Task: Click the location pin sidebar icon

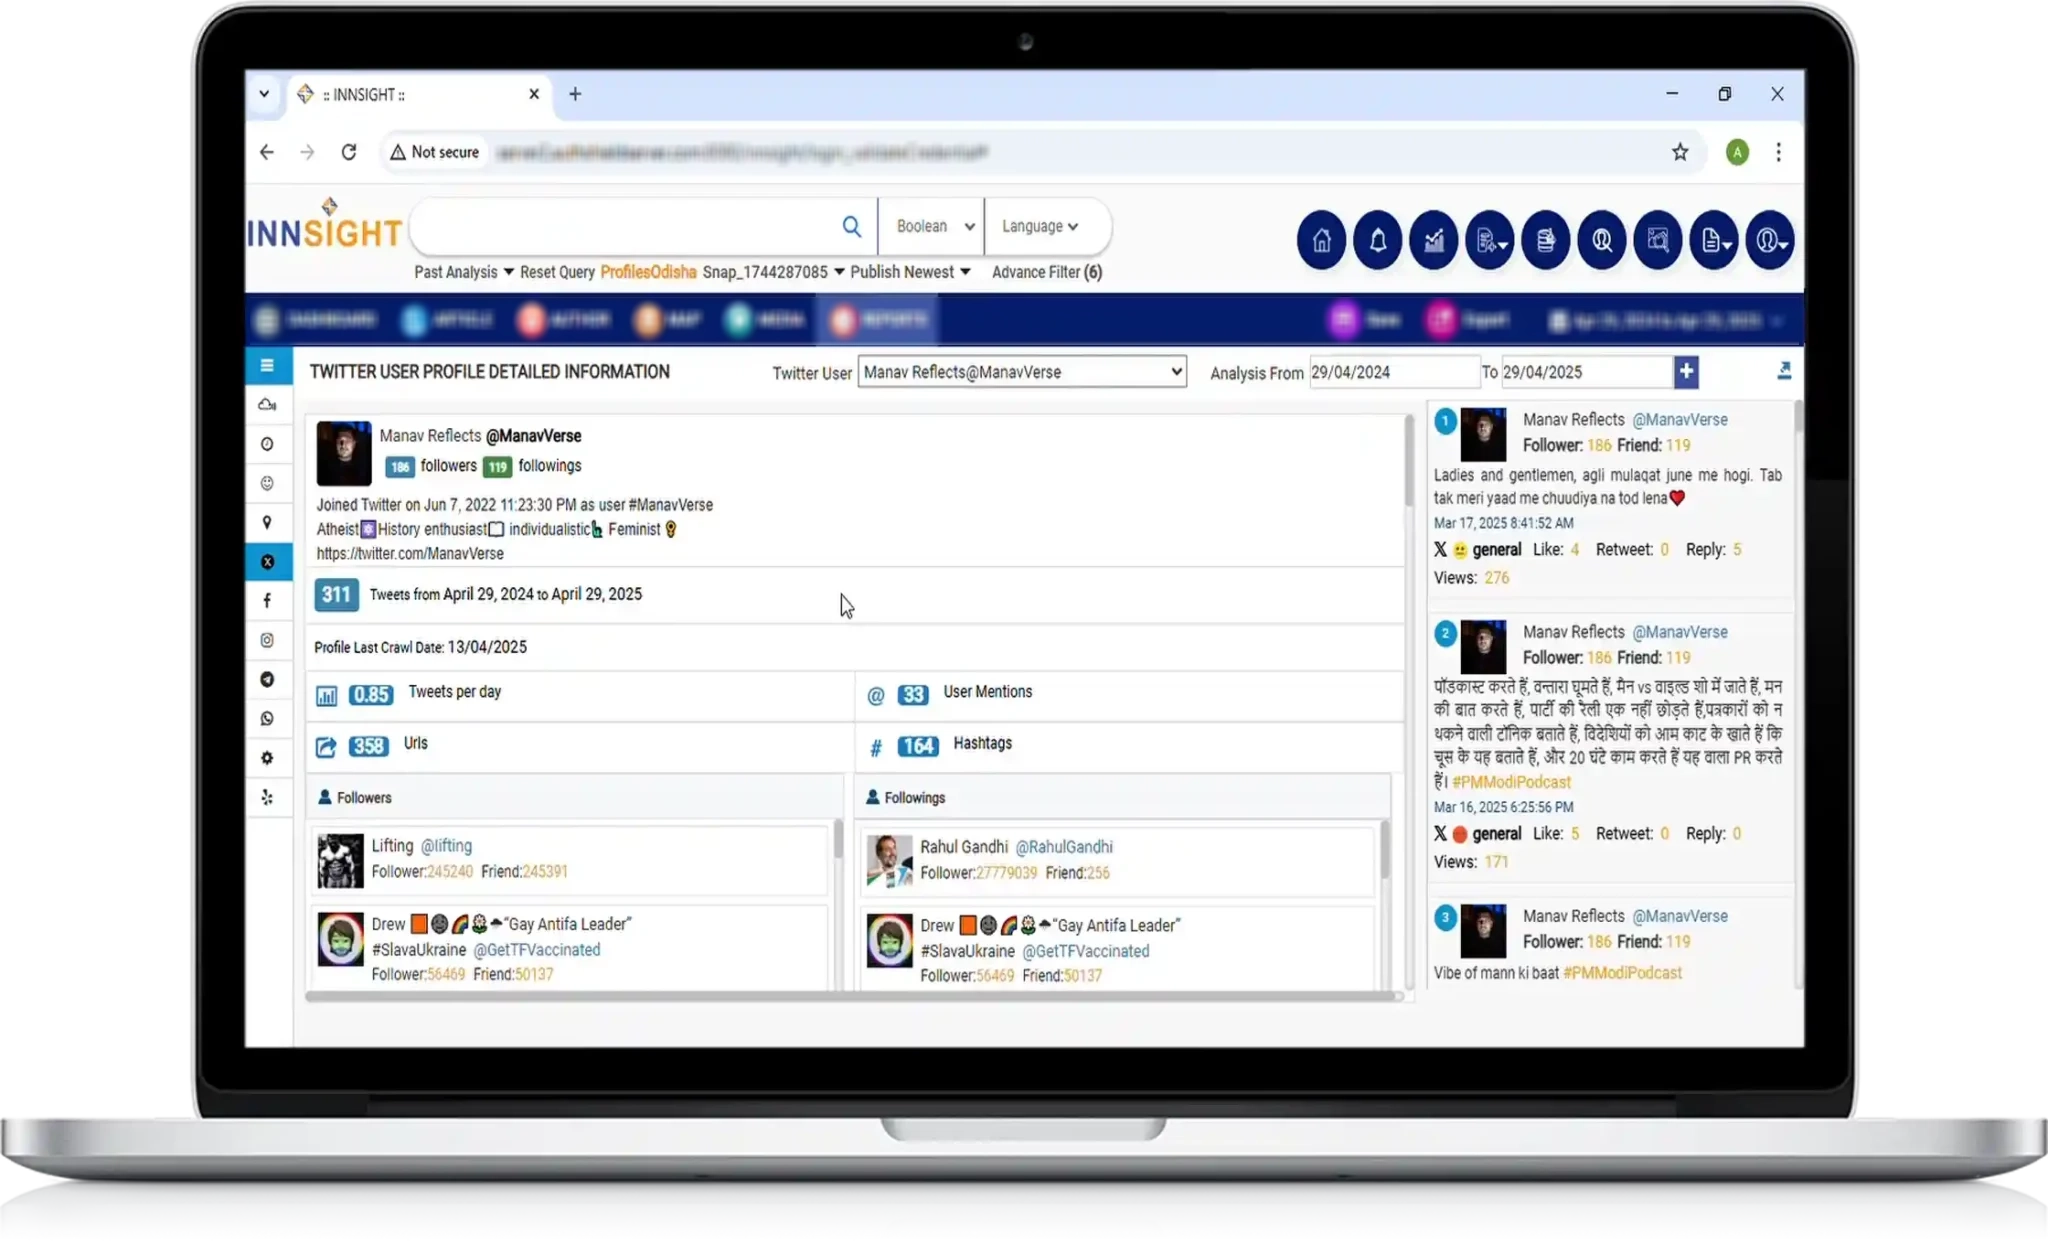Action: (267, 523)
